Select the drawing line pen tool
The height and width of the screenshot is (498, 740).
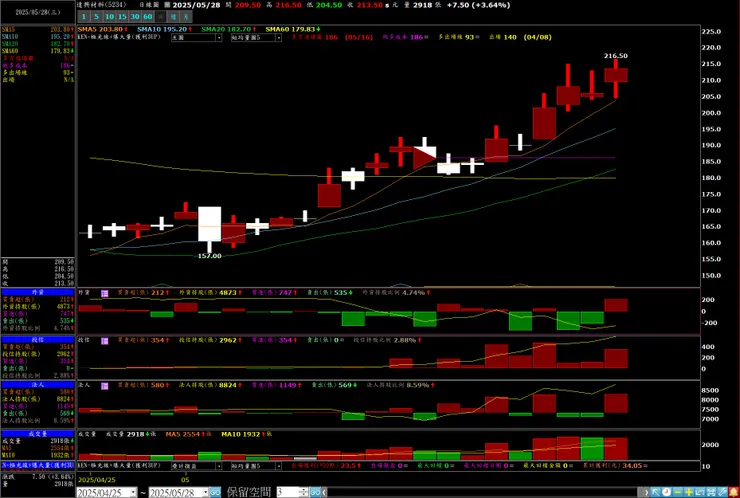click(722, 492)
